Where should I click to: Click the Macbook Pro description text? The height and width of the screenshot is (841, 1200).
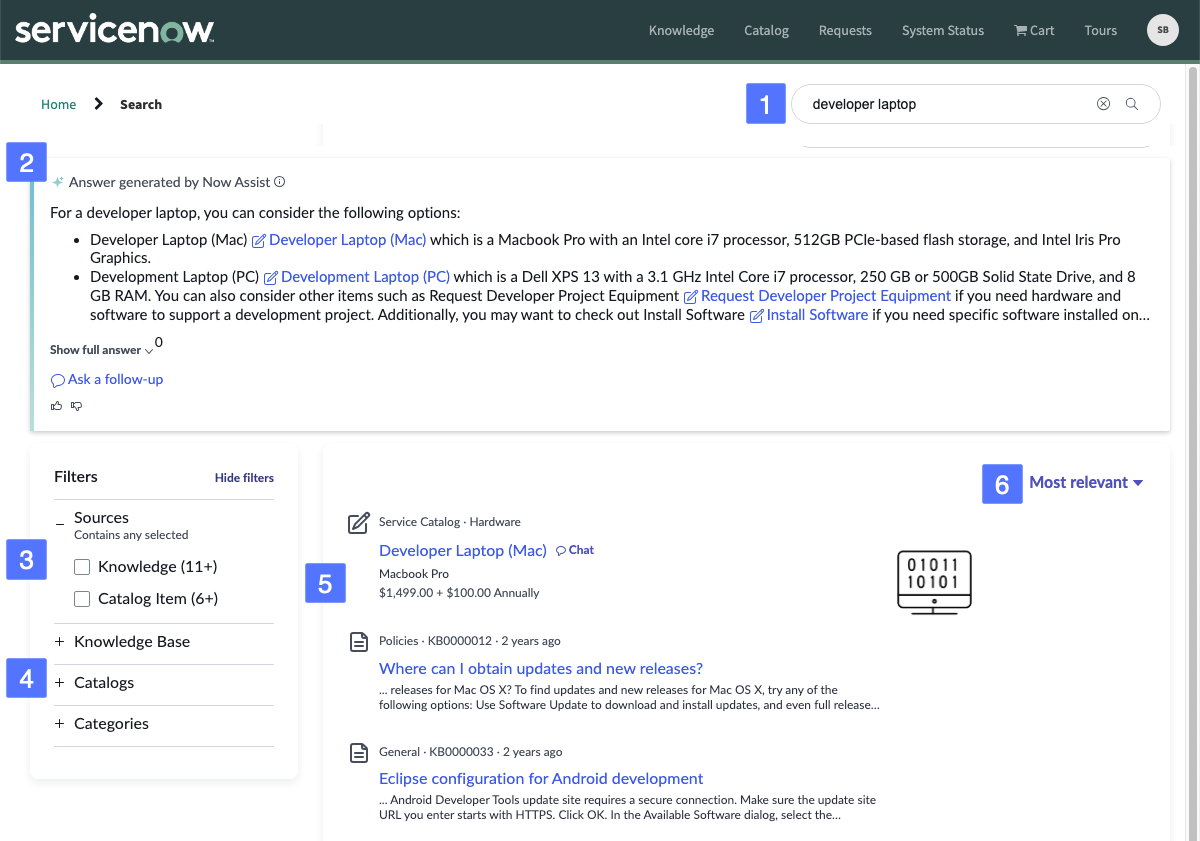414,574
